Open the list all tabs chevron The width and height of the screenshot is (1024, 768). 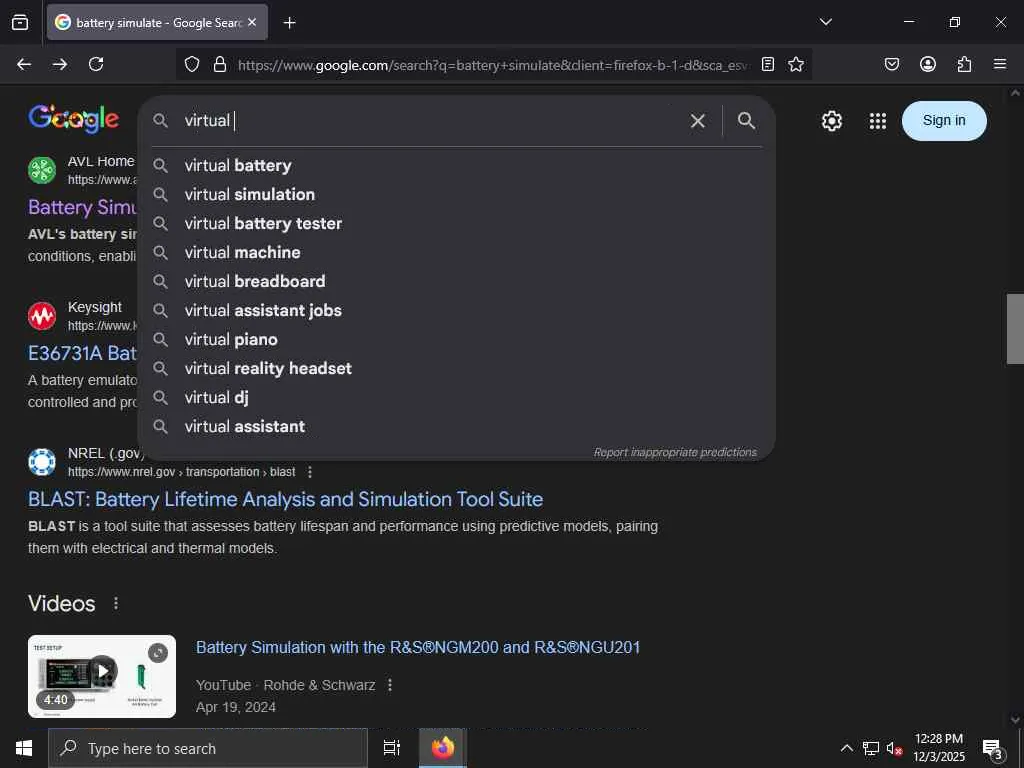click(x=825, y=22)
